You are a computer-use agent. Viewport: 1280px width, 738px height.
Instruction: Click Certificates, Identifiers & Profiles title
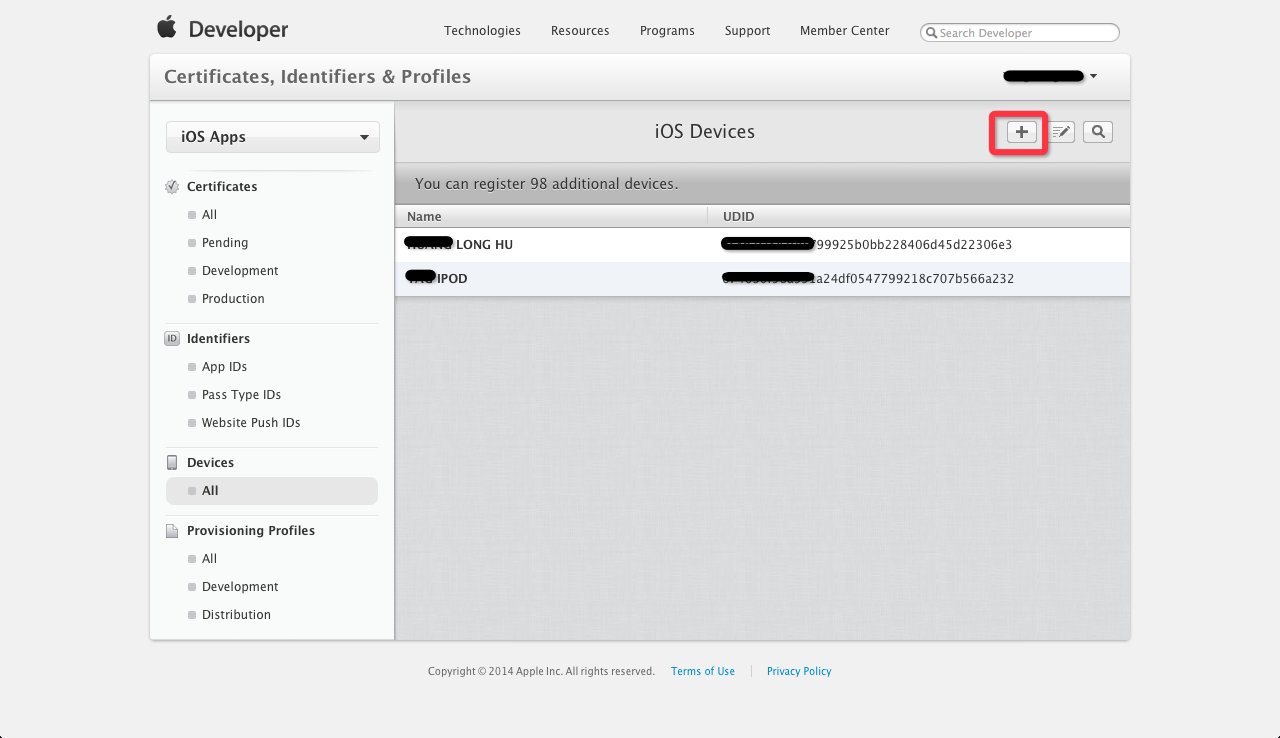[317, 77]
